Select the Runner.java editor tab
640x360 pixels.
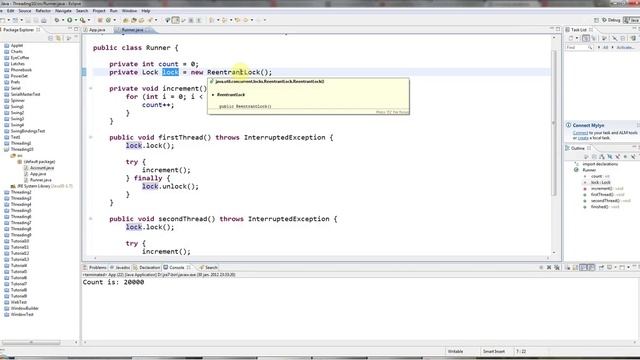click(x=133, y=30)
